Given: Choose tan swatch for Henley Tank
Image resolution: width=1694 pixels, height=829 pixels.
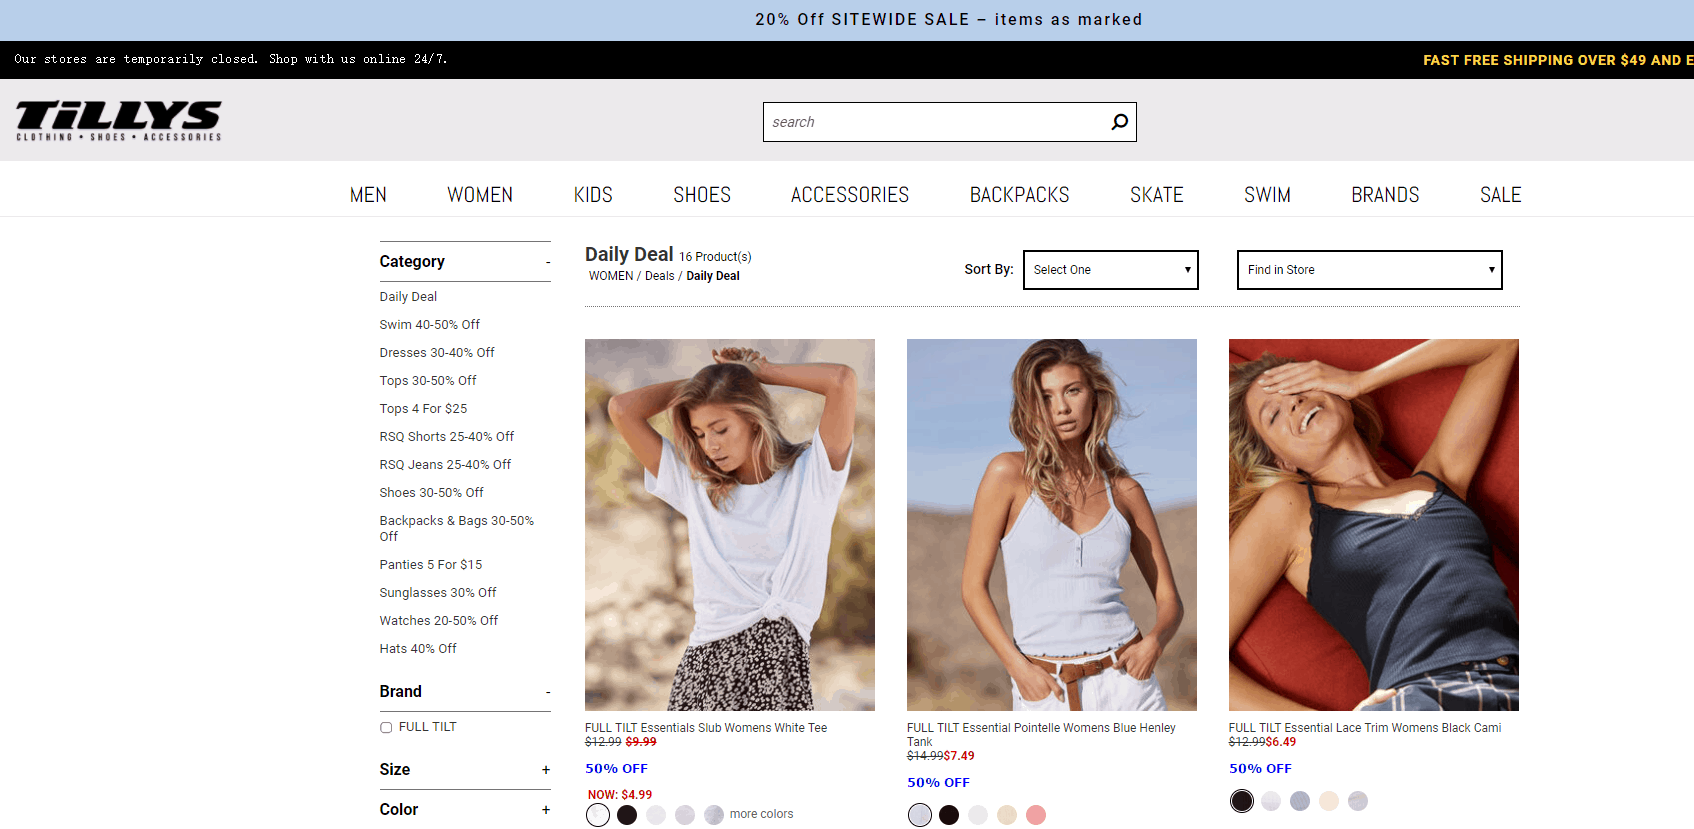Looking at the screenshot, I should (1007, 815).
